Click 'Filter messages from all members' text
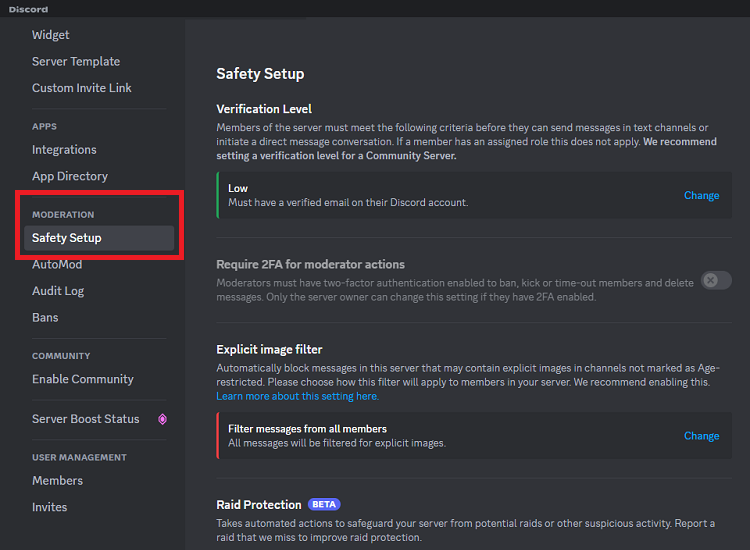 tap(307, 429)
